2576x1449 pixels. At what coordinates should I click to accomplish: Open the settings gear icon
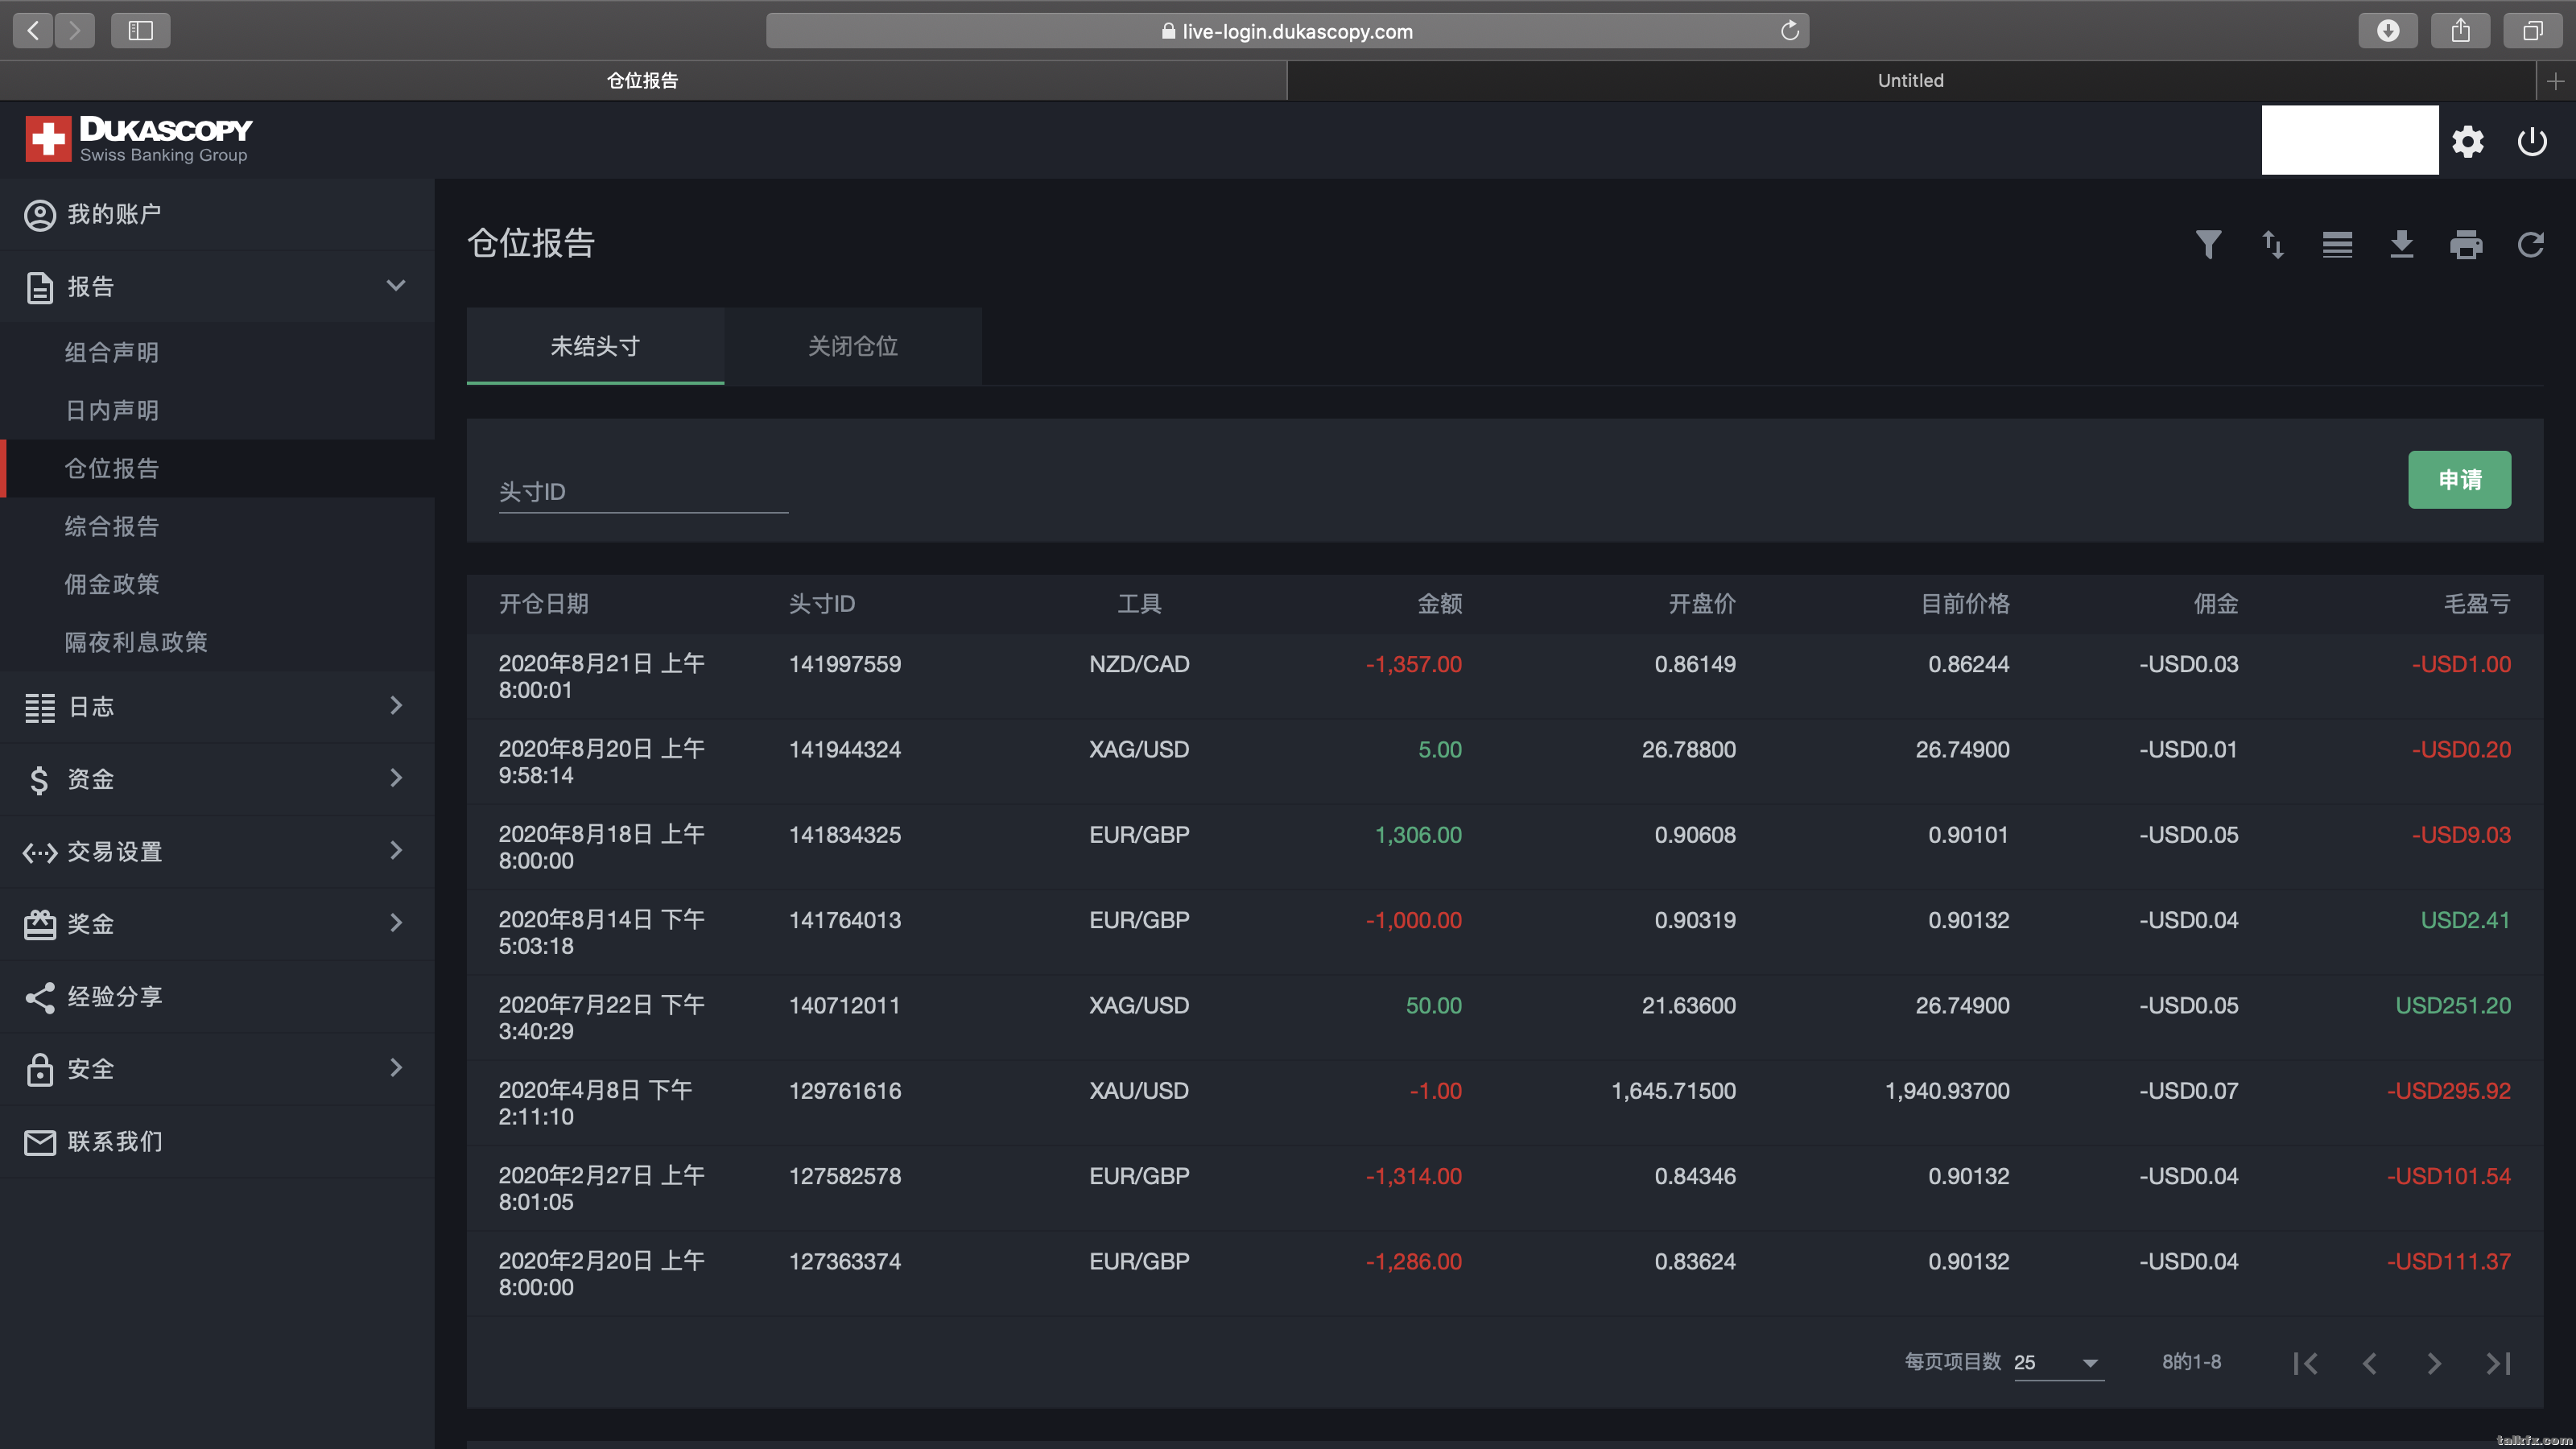(2467, 141)
